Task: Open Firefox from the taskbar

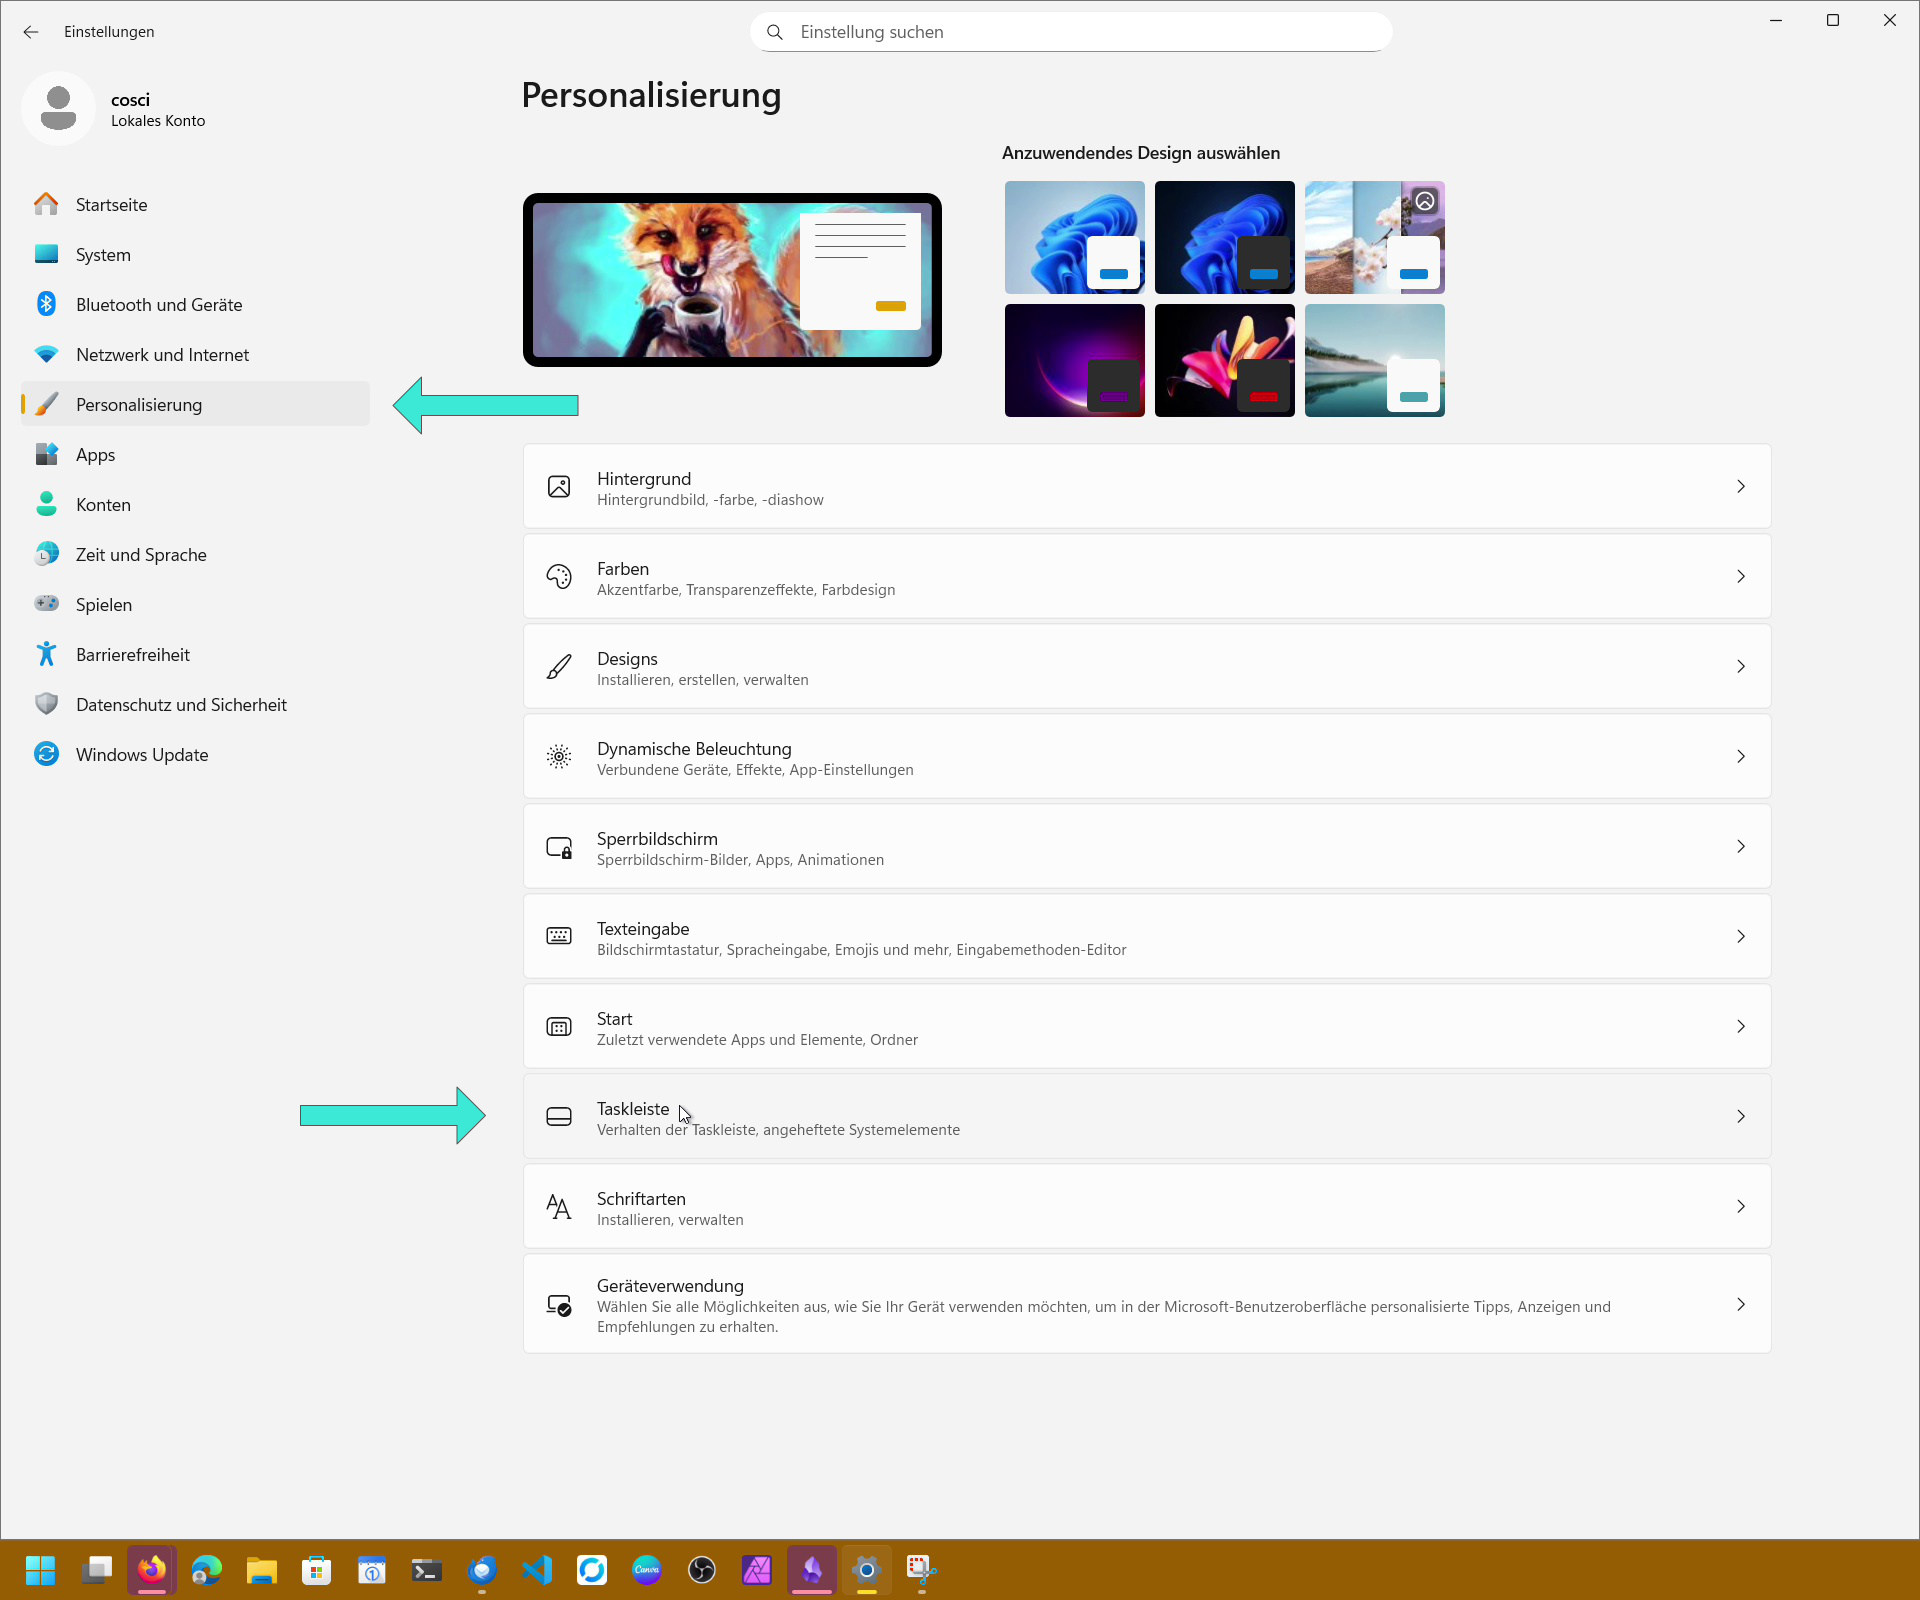Action: point(152,1570)
